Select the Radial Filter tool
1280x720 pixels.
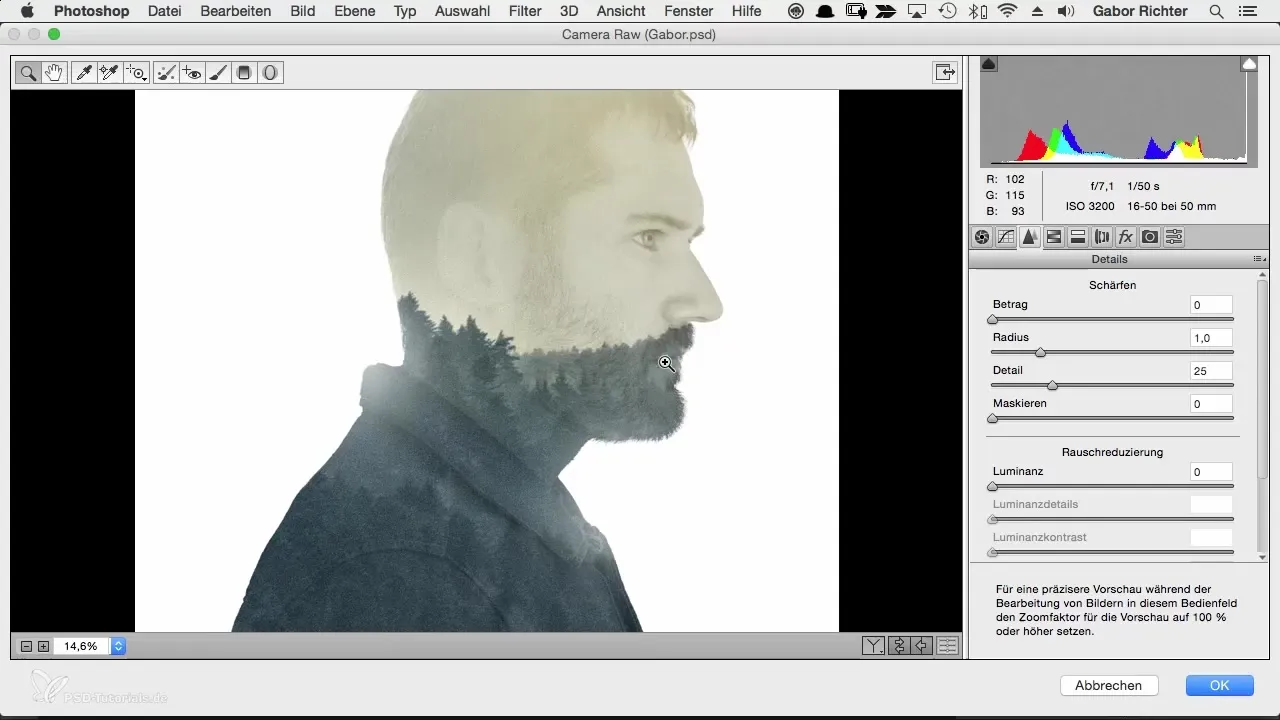[x=270, y=72]
